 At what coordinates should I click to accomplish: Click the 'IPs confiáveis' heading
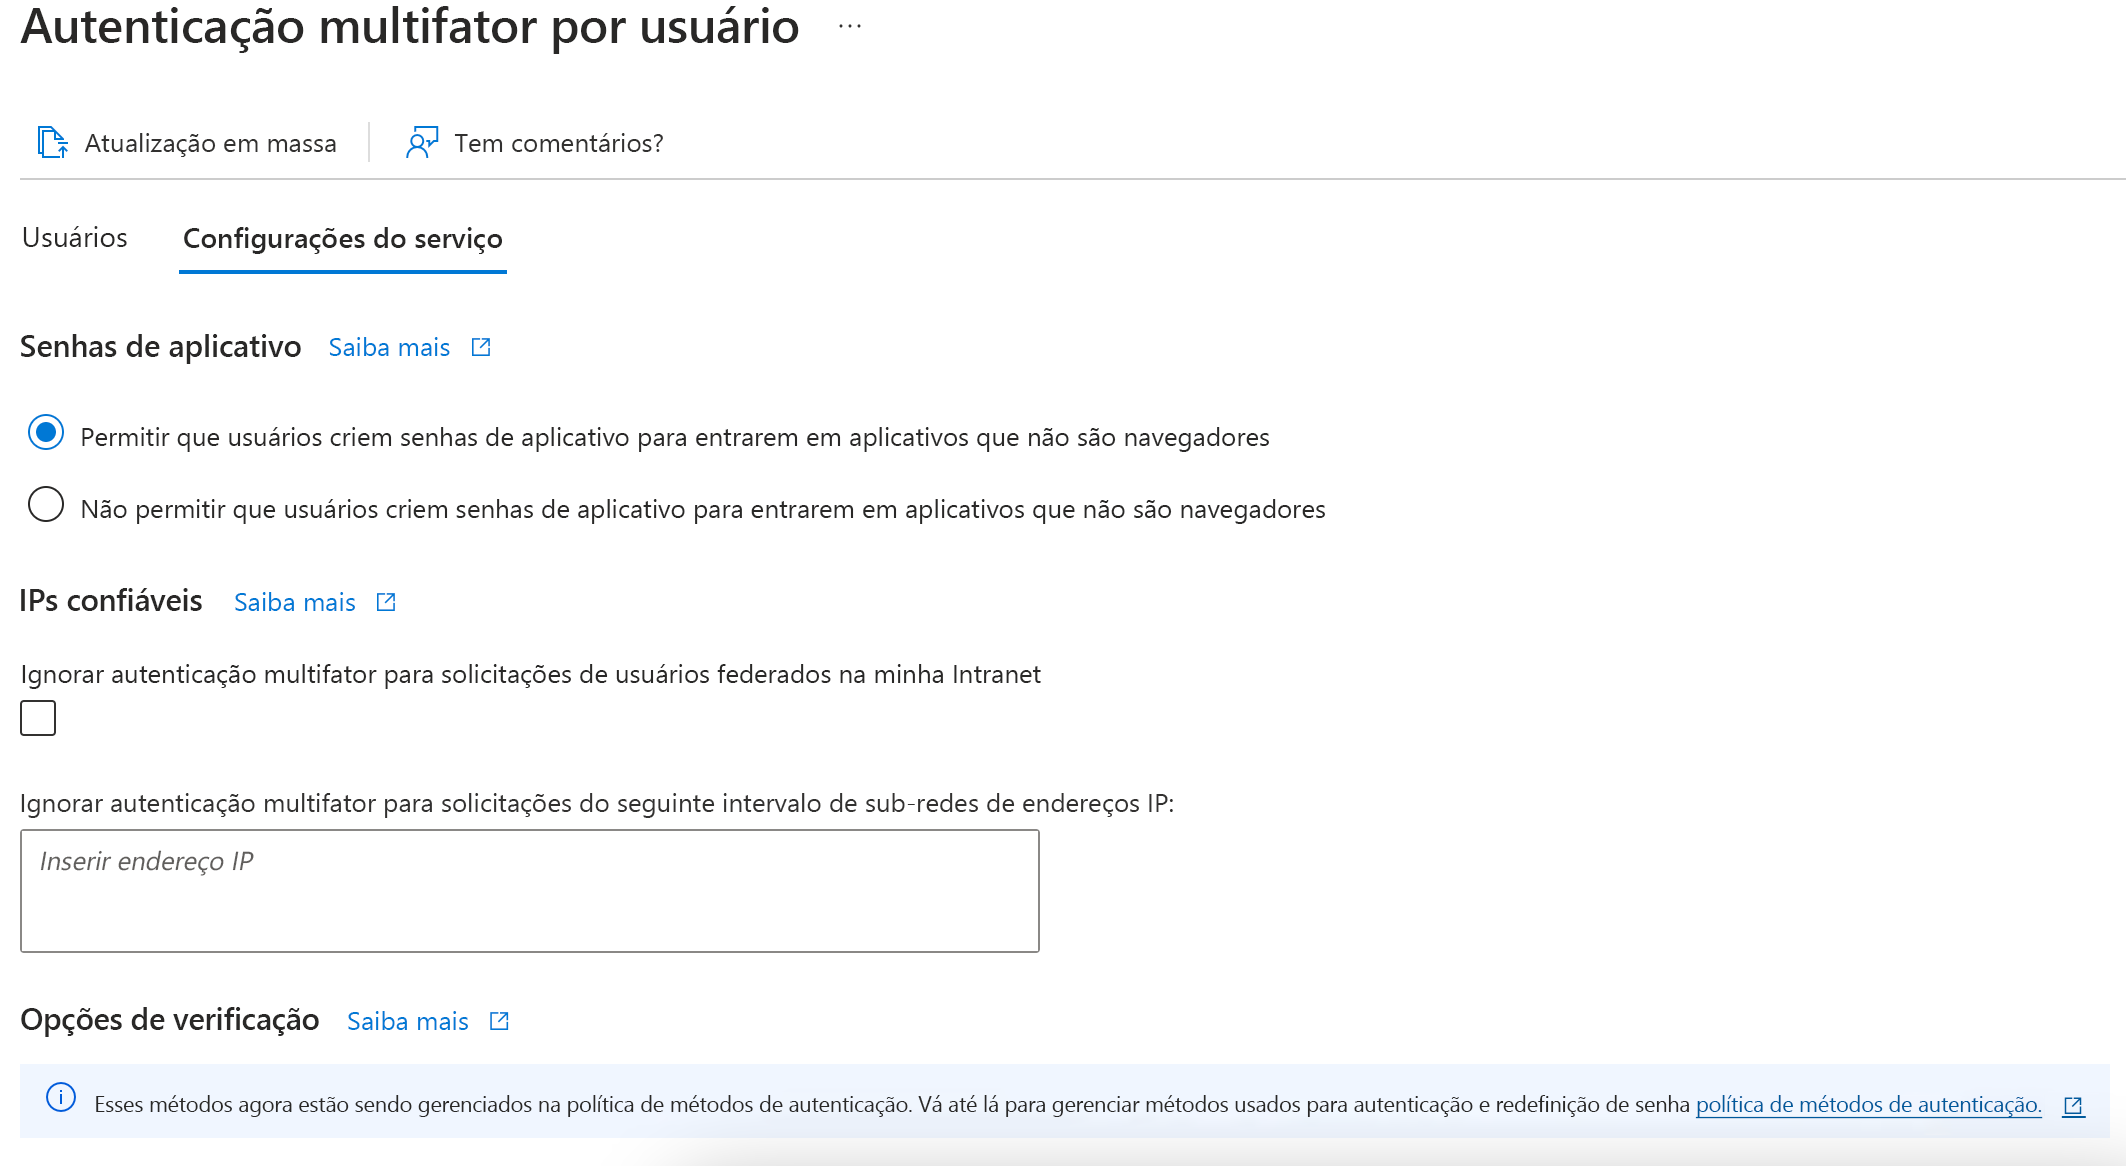click(111, 601)
